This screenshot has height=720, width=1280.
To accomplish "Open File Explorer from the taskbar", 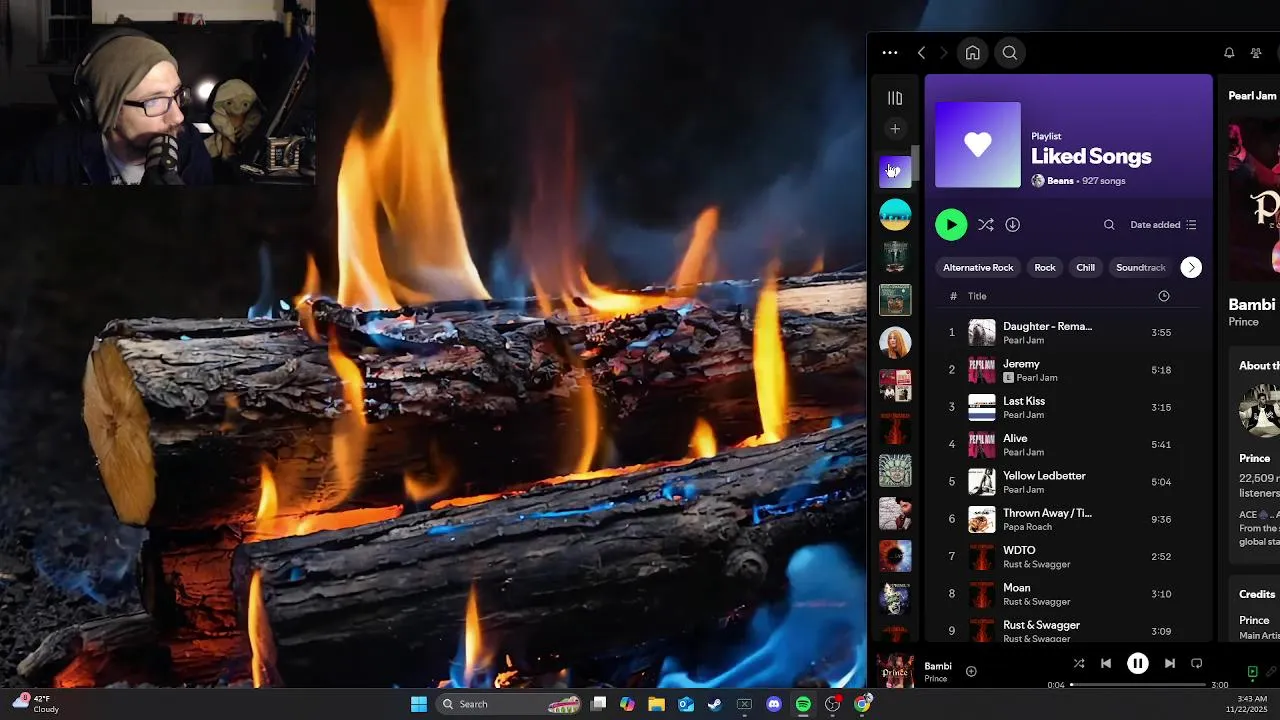I will click(x=656, y=704).
